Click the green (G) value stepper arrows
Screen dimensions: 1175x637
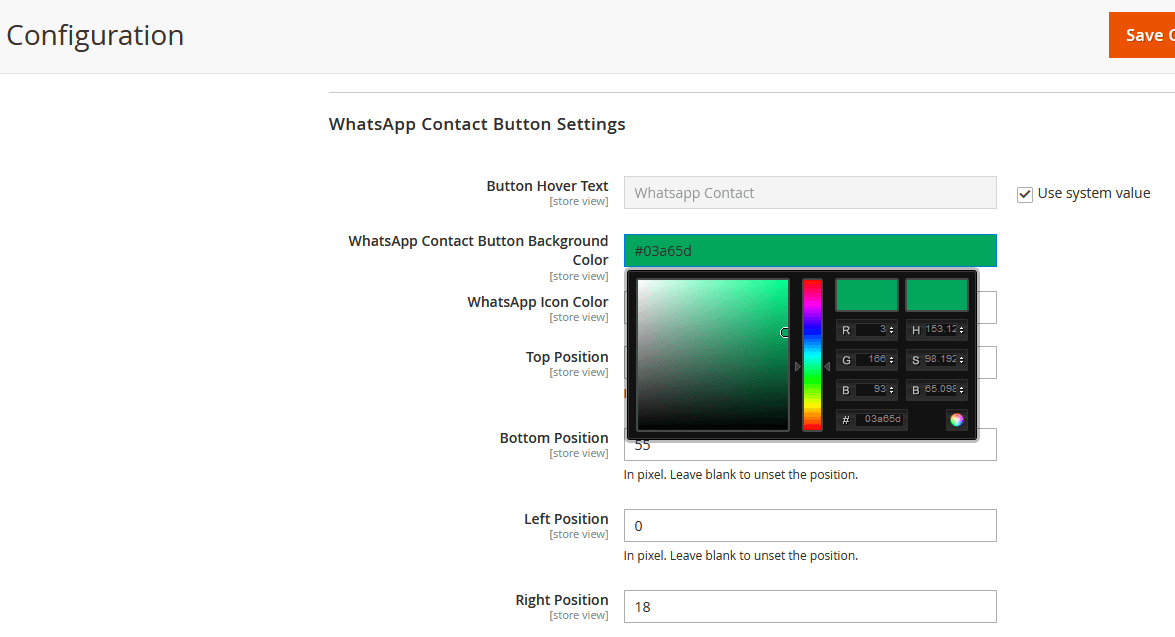(x=893, y=360)
